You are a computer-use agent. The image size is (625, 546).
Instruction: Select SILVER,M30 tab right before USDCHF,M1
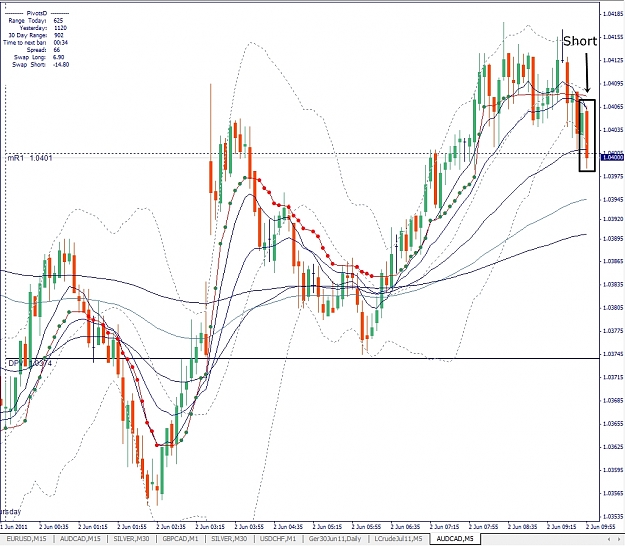pos(229,539)
